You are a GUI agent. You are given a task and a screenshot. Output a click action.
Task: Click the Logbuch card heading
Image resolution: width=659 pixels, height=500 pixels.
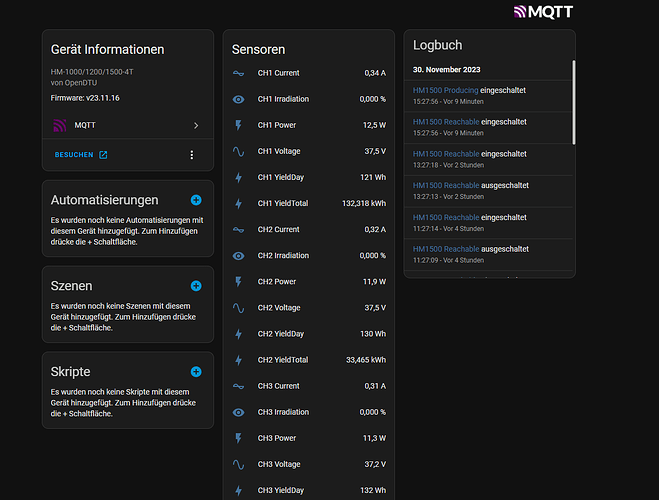[438, 45]
